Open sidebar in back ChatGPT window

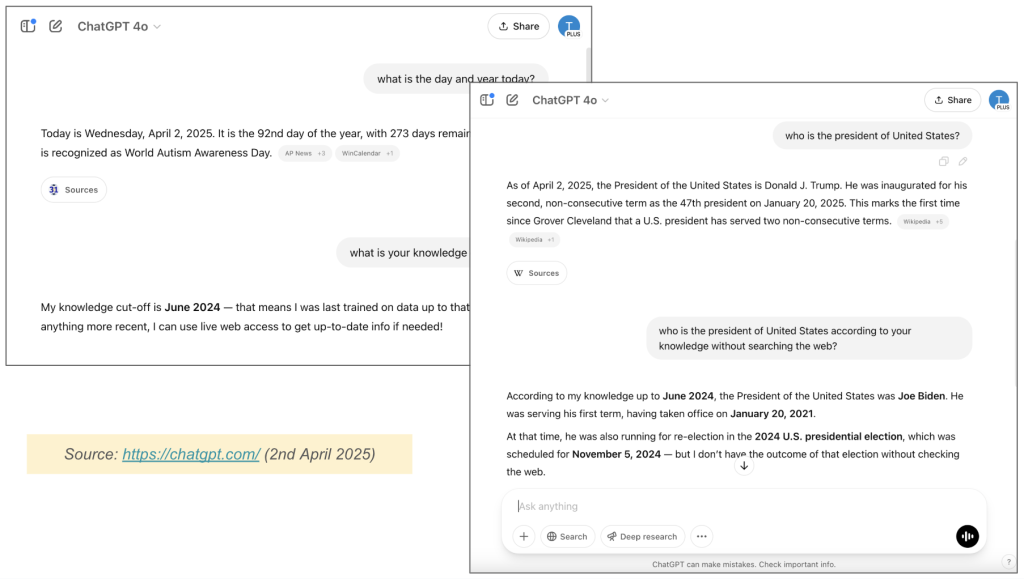point(28,26)
